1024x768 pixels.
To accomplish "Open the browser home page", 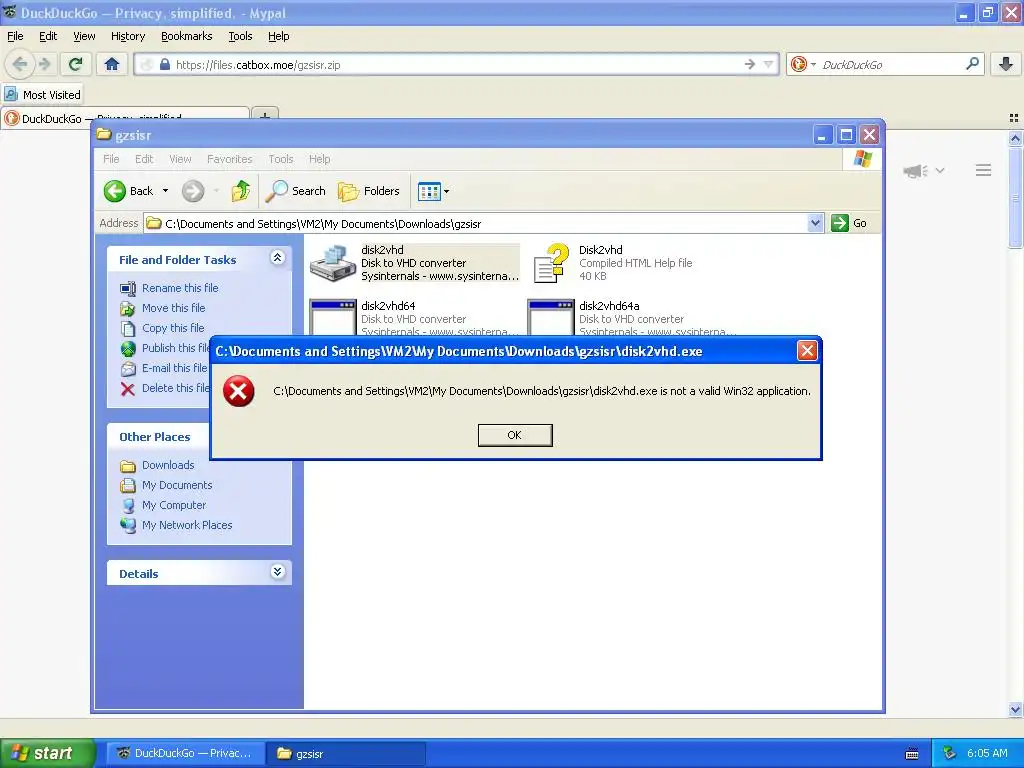I will [x=112, y=64].
